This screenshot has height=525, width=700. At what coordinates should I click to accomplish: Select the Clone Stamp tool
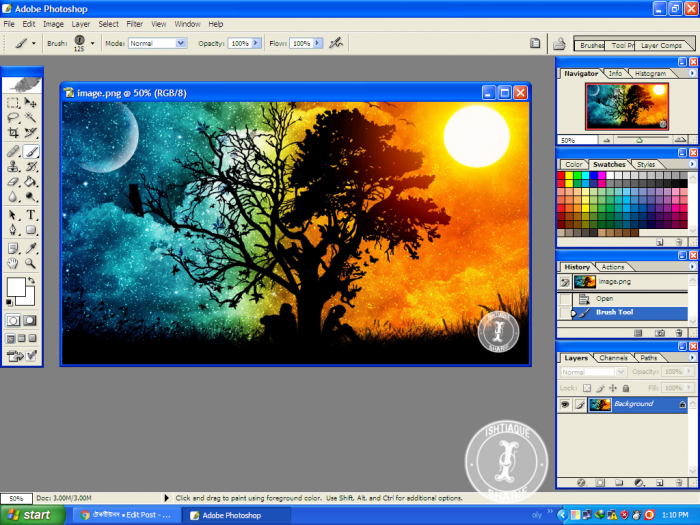click(13, 167)
